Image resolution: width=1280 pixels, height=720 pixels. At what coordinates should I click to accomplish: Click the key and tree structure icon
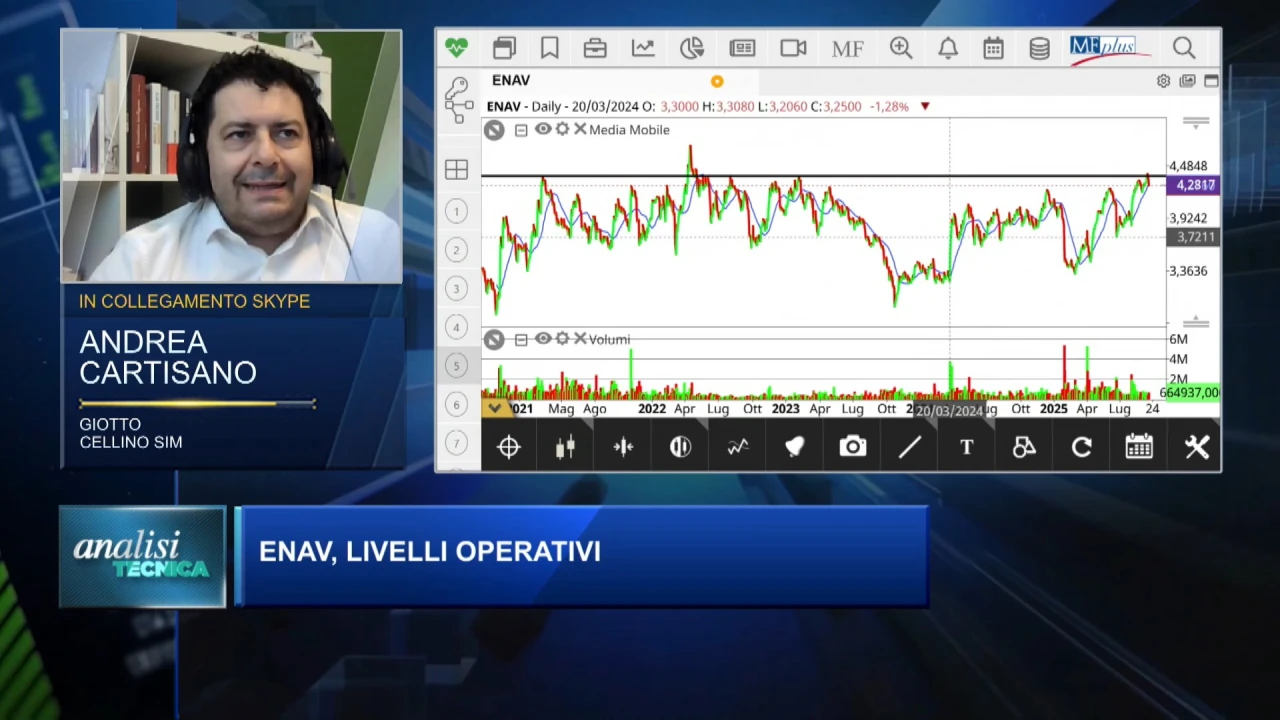458,101
